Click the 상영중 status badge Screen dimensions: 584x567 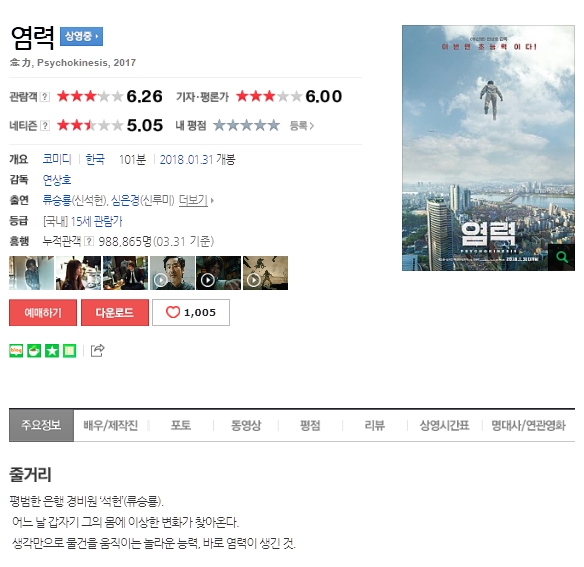click(x=81, y=36)
